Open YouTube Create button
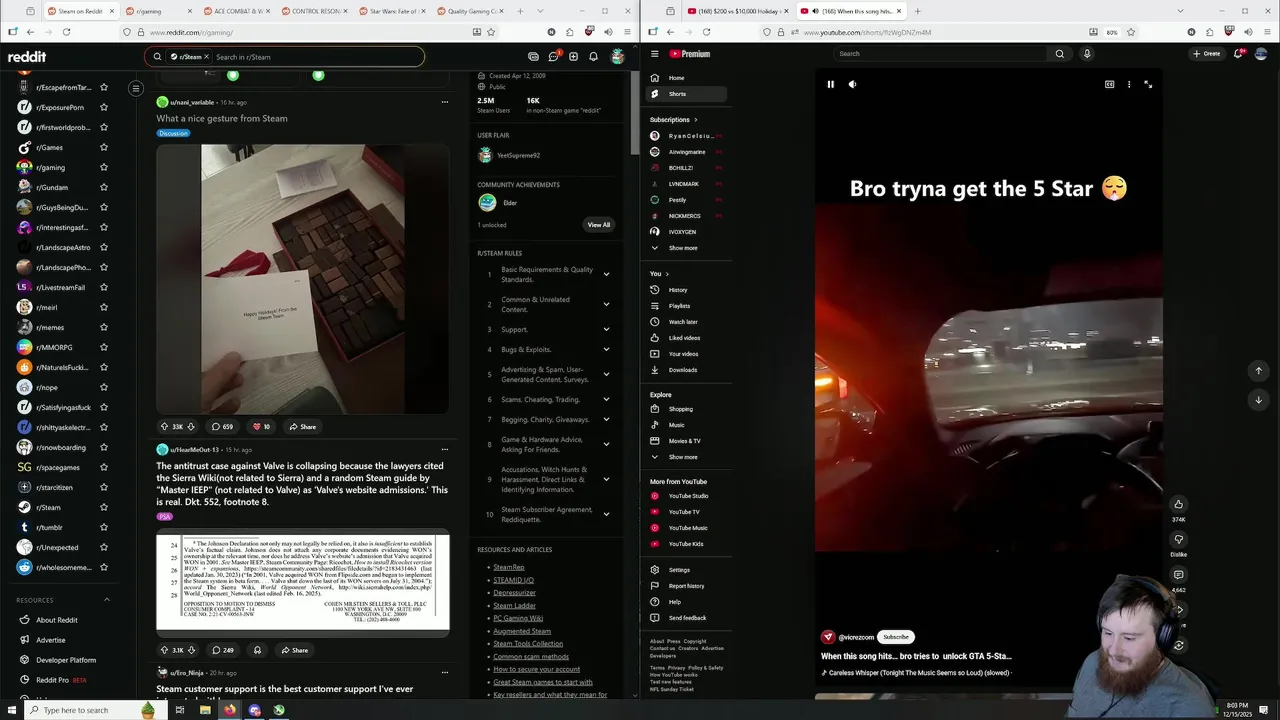The width and height of the screenshot is (1280, 720). click(1207, 54)
